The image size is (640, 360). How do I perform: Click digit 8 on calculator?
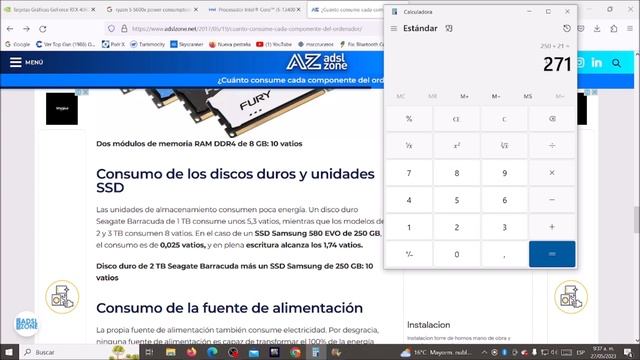click(x=457, y=173)
